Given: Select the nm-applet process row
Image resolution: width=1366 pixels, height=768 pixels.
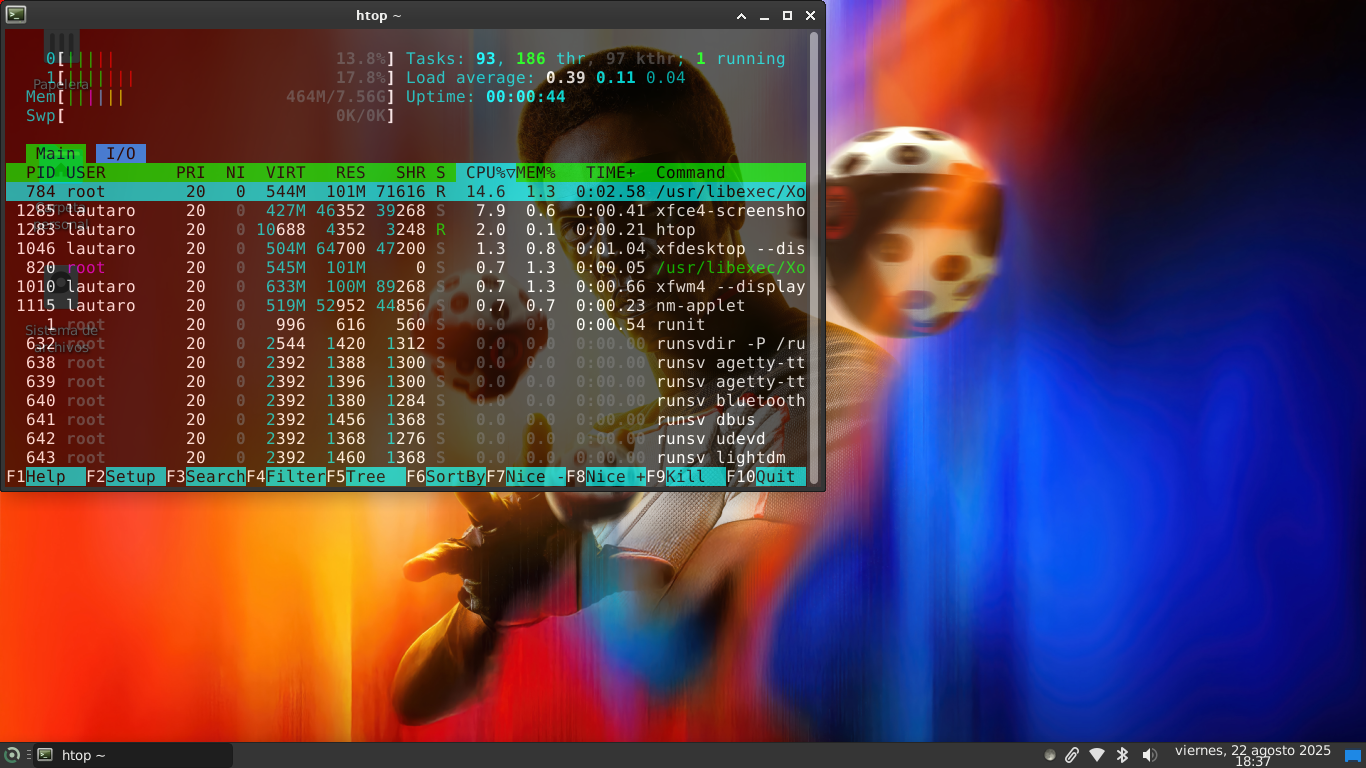Looking at the screenshot, I should [x=406, y=306].
